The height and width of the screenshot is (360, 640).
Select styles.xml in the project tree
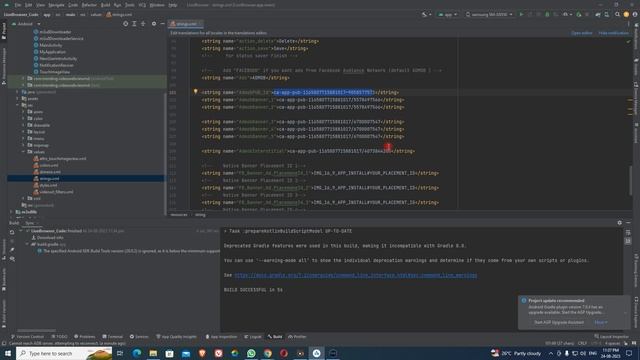48,185
